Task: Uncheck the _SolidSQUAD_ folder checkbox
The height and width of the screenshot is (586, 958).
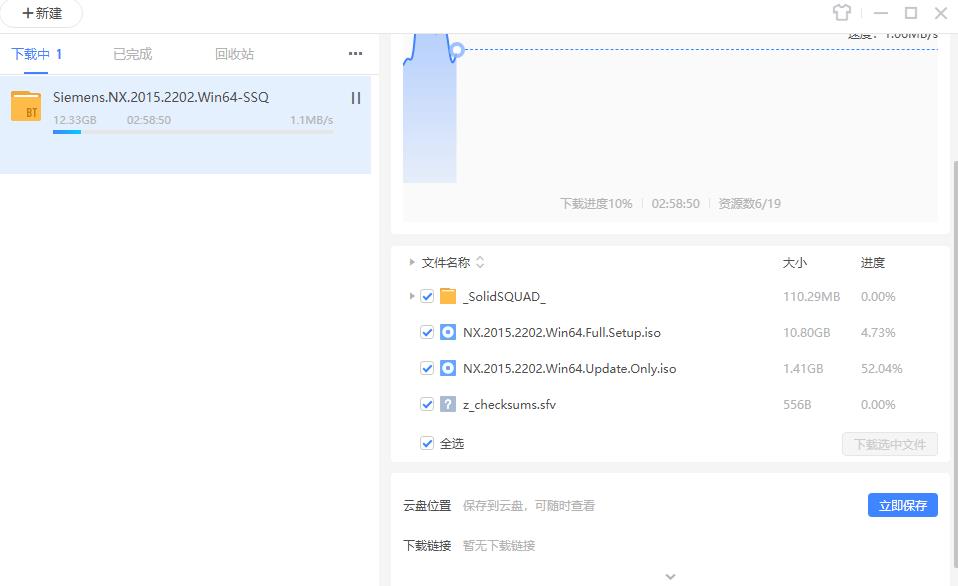Action: 427,296
